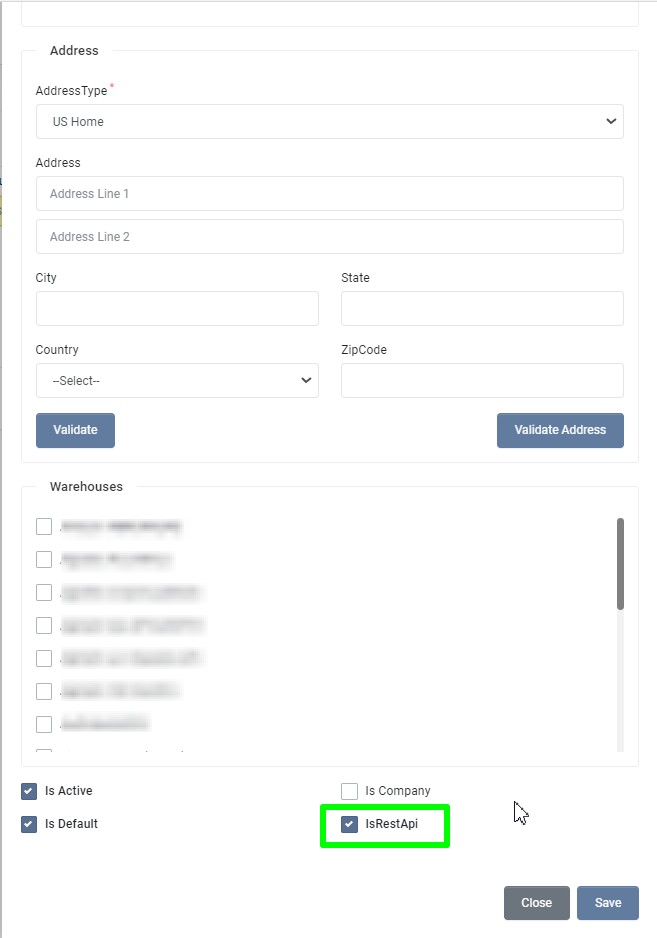The height and width of the screenshot is (938, 657).
Task: Click the Address Line 1 field
Action: [329, 194]
